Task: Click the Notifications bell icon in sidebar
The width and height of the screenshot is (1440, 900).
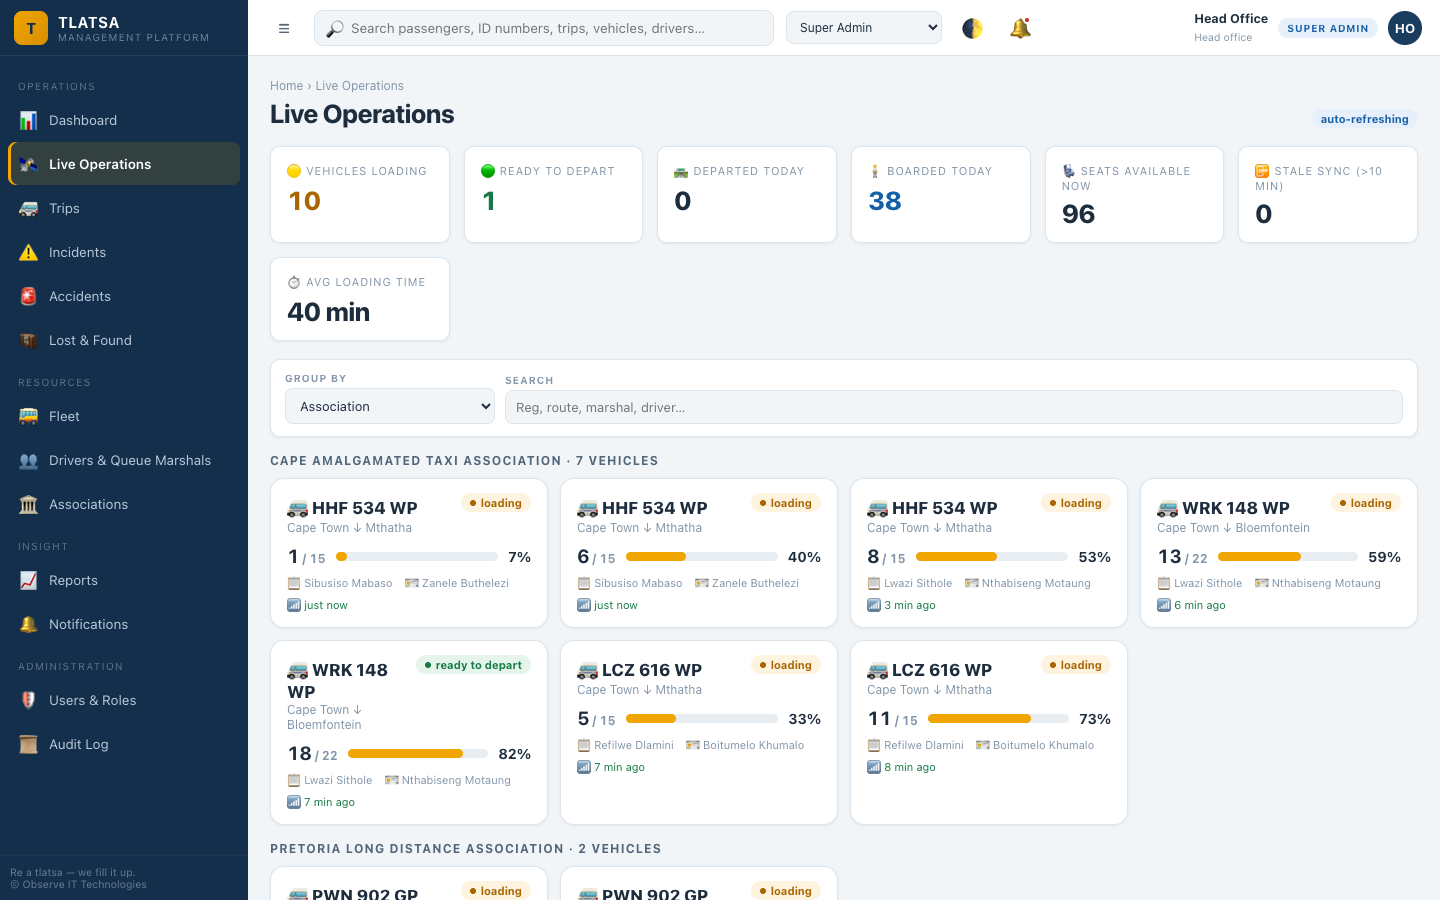Action: click(29, 624)
